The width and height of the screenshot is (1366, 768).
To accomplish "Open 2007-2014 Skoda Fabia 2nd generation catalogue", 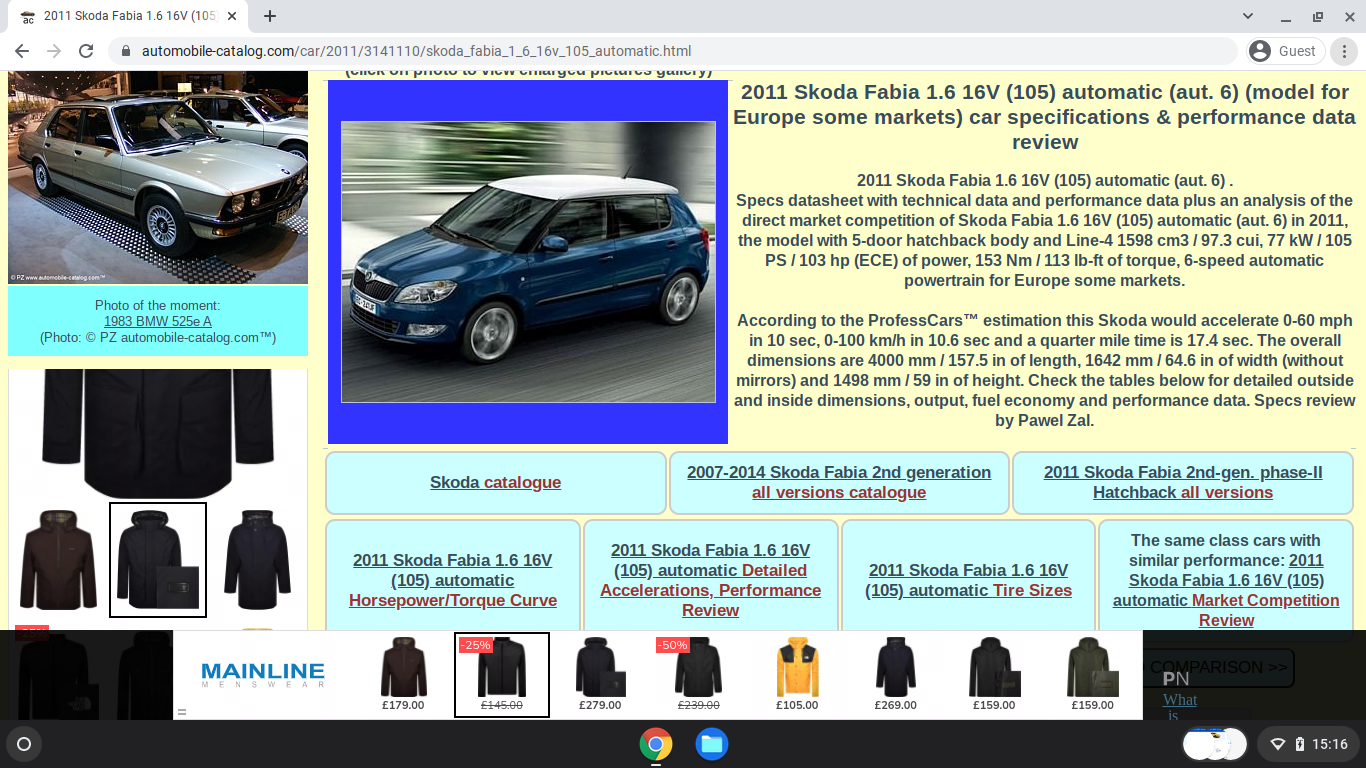I will coord(839,482).
